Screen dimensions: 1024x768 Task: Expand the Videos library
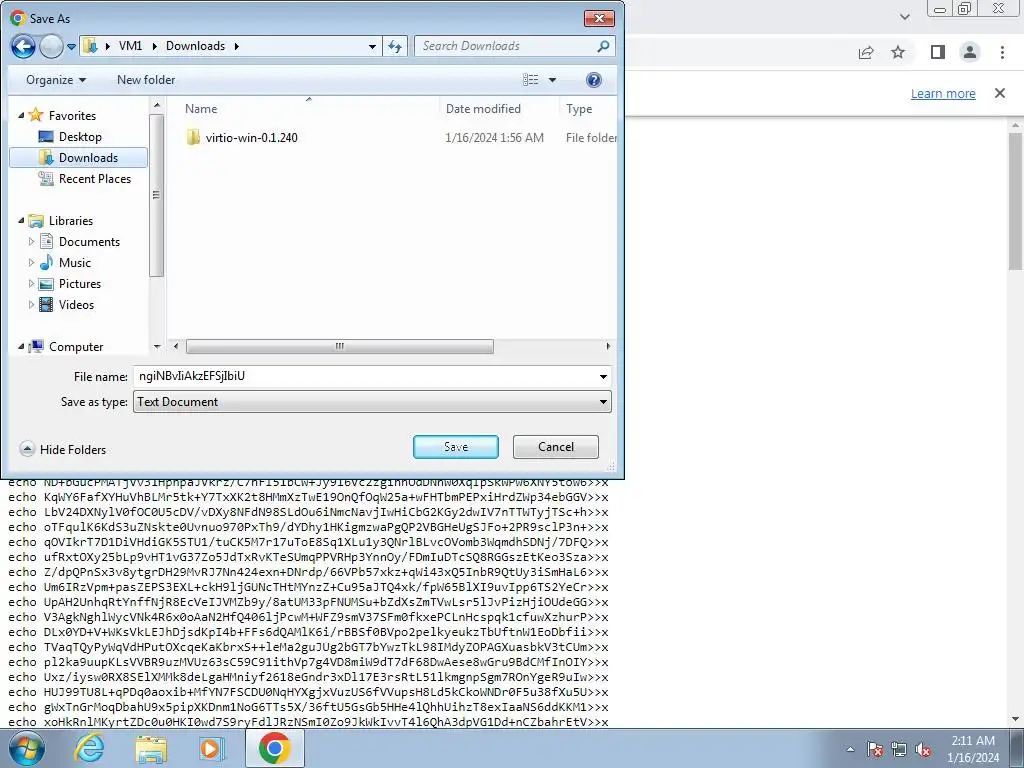[x=31, y=304]
